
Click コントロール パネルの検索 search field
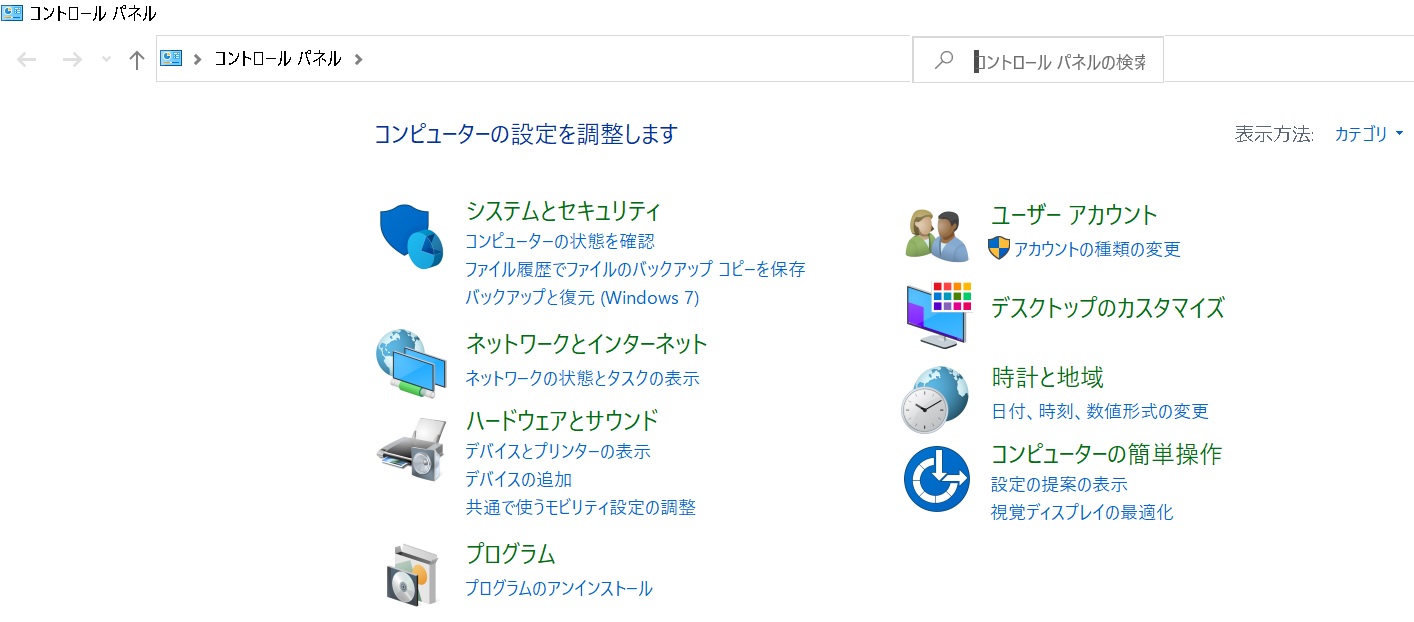click(x=1060, y=61)
